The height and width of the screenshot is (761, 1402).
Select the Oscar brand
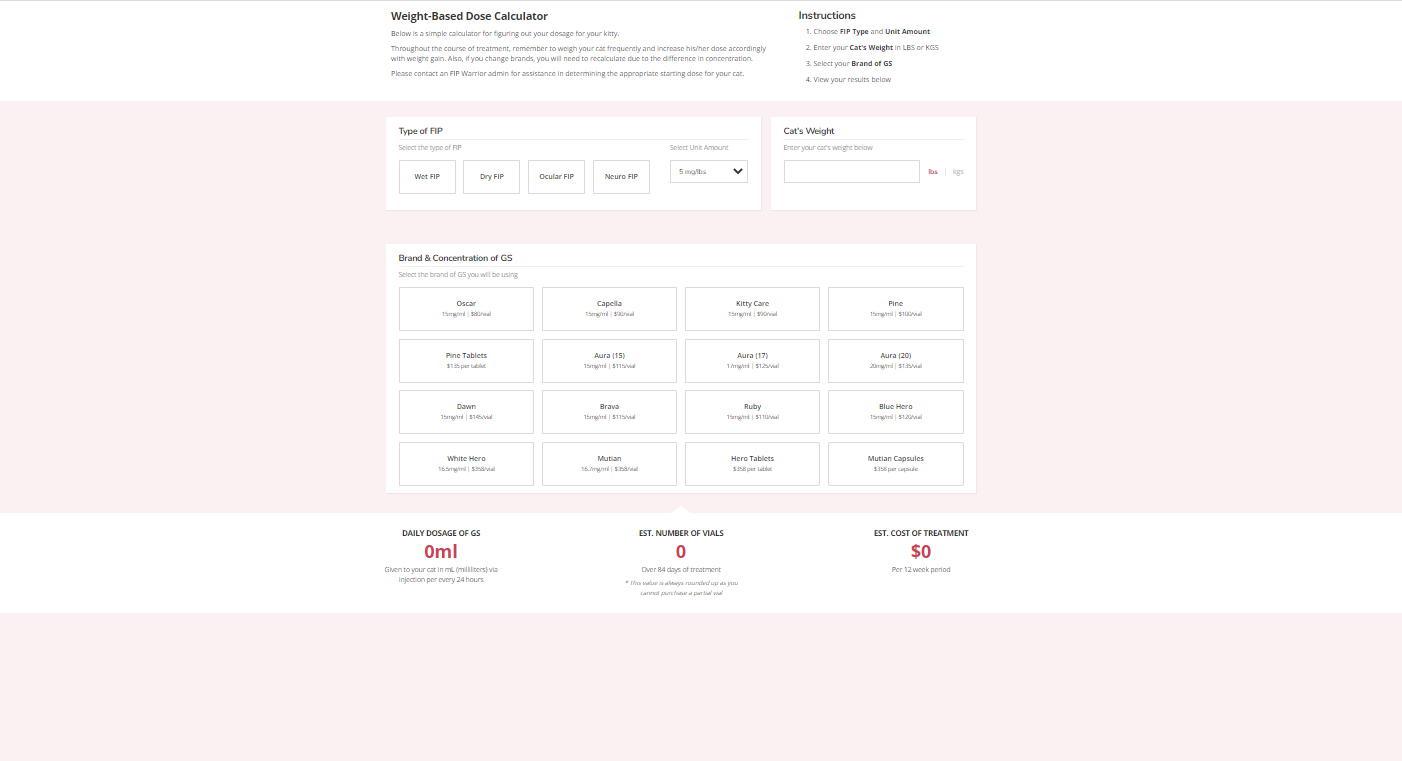tap(466, 309)
